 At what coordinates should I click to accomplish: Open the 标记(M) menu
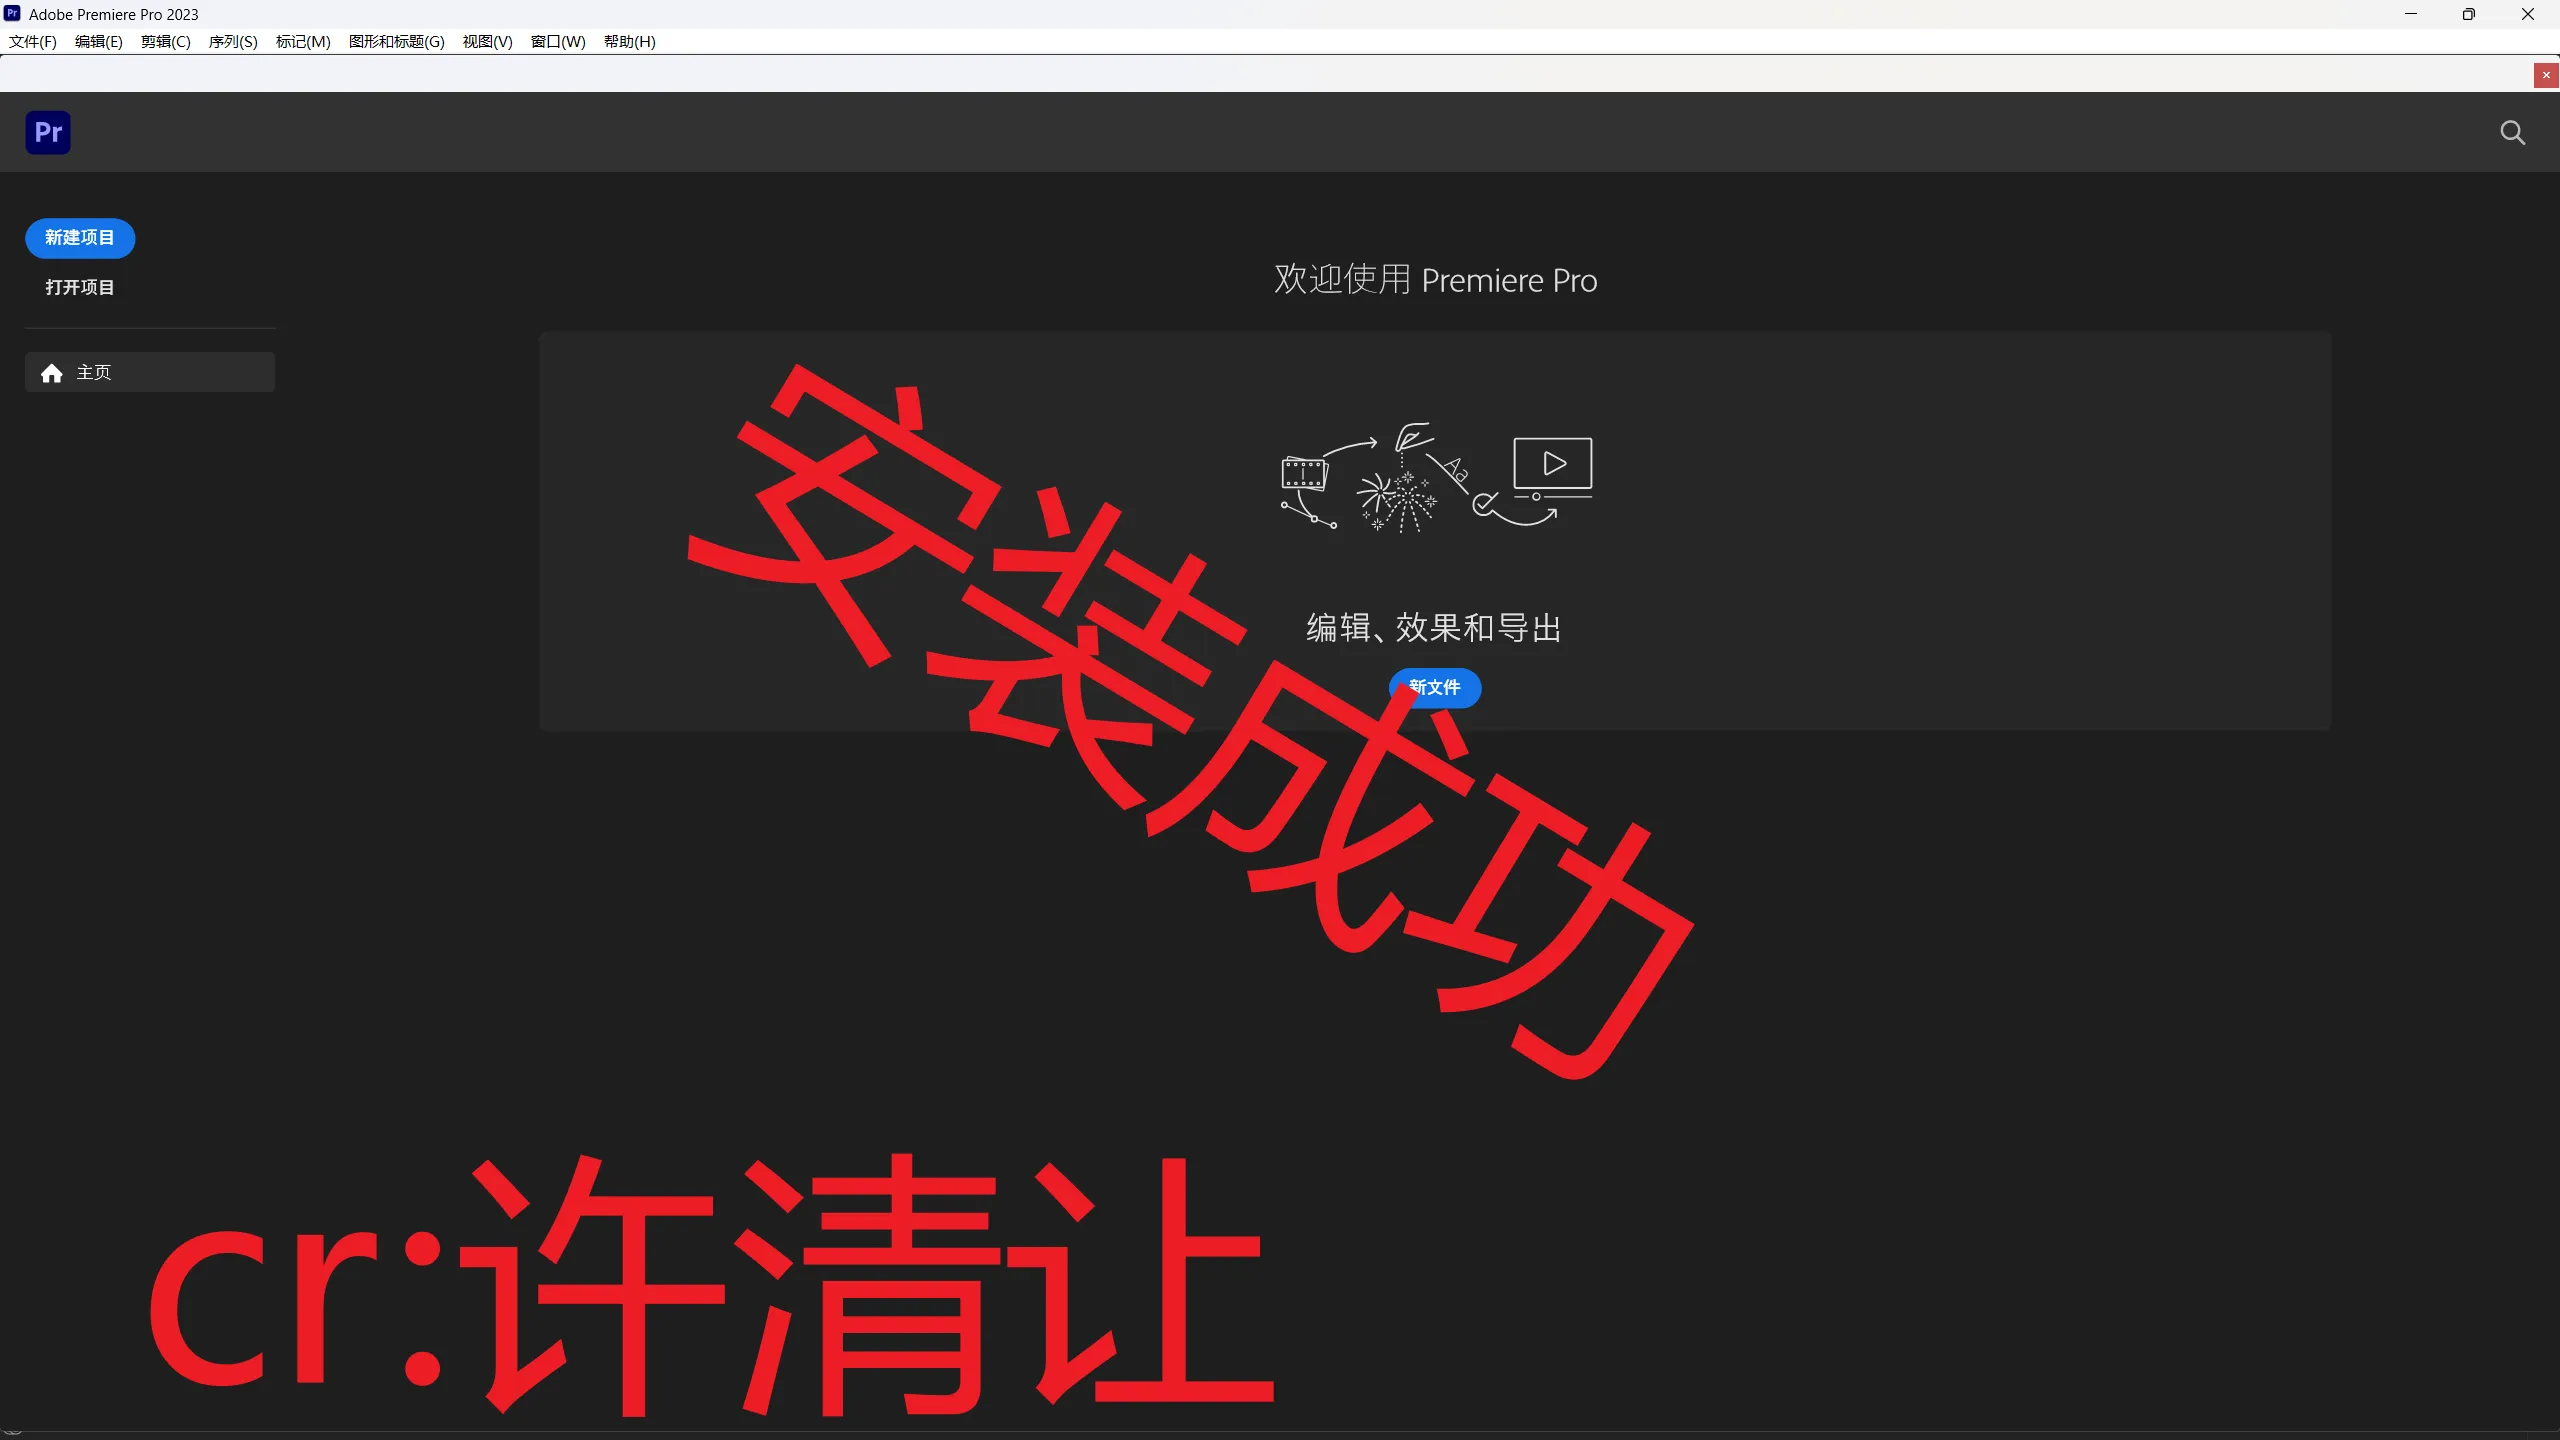pyautogui.click(x=303, y=41)
